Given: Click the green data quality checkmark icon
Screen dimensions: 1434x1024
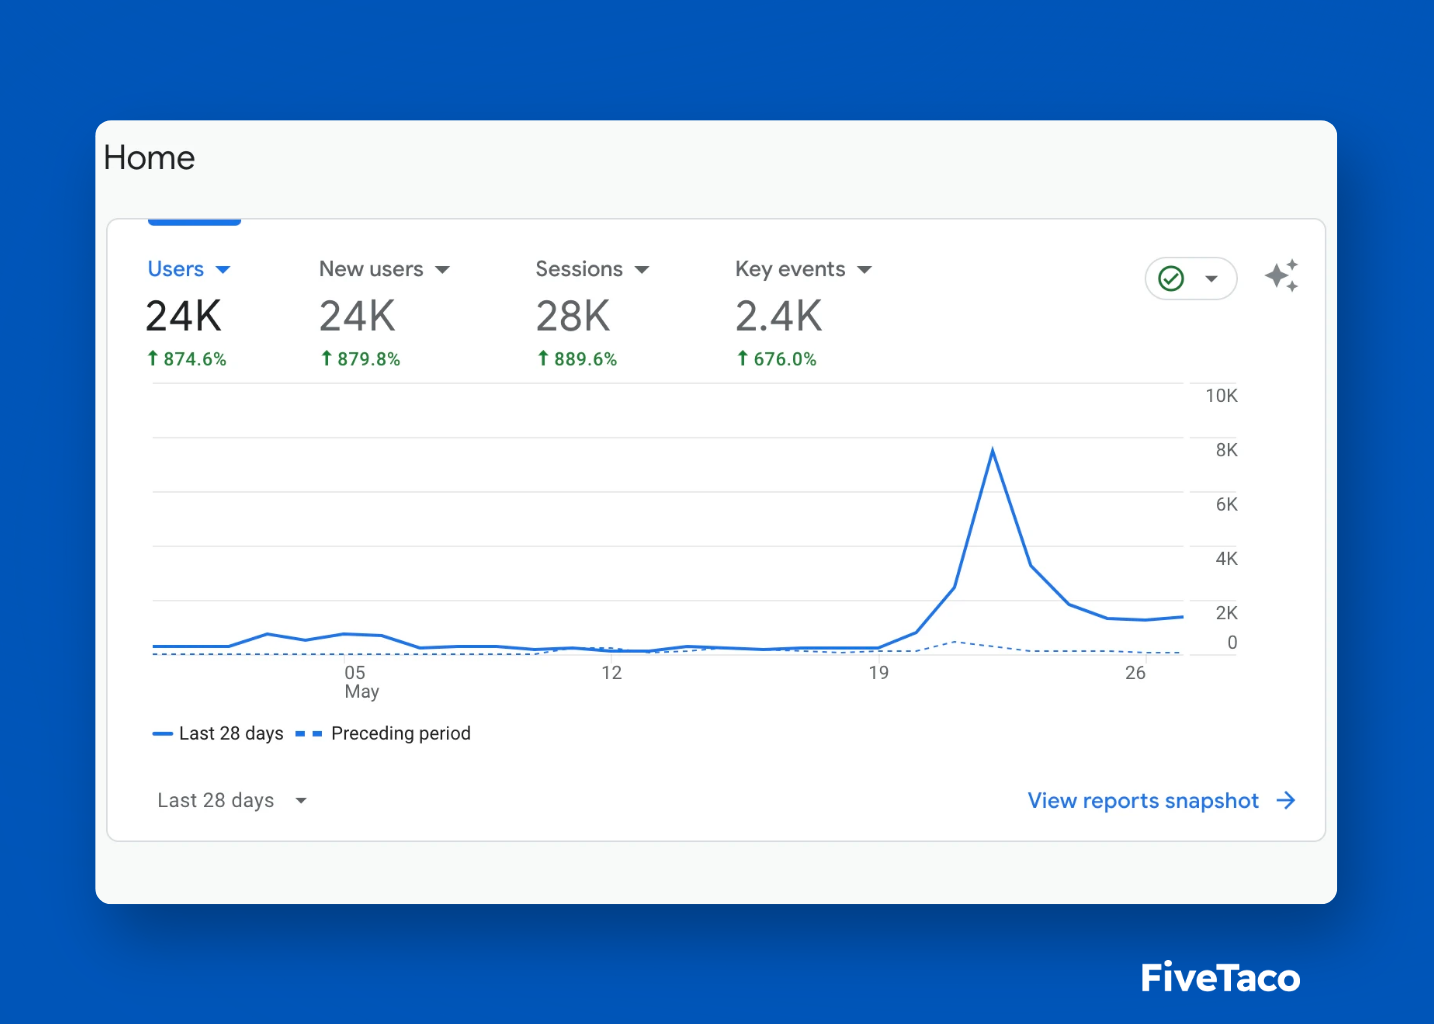Looking at the screenshot, I should (x=1171, y=278).
